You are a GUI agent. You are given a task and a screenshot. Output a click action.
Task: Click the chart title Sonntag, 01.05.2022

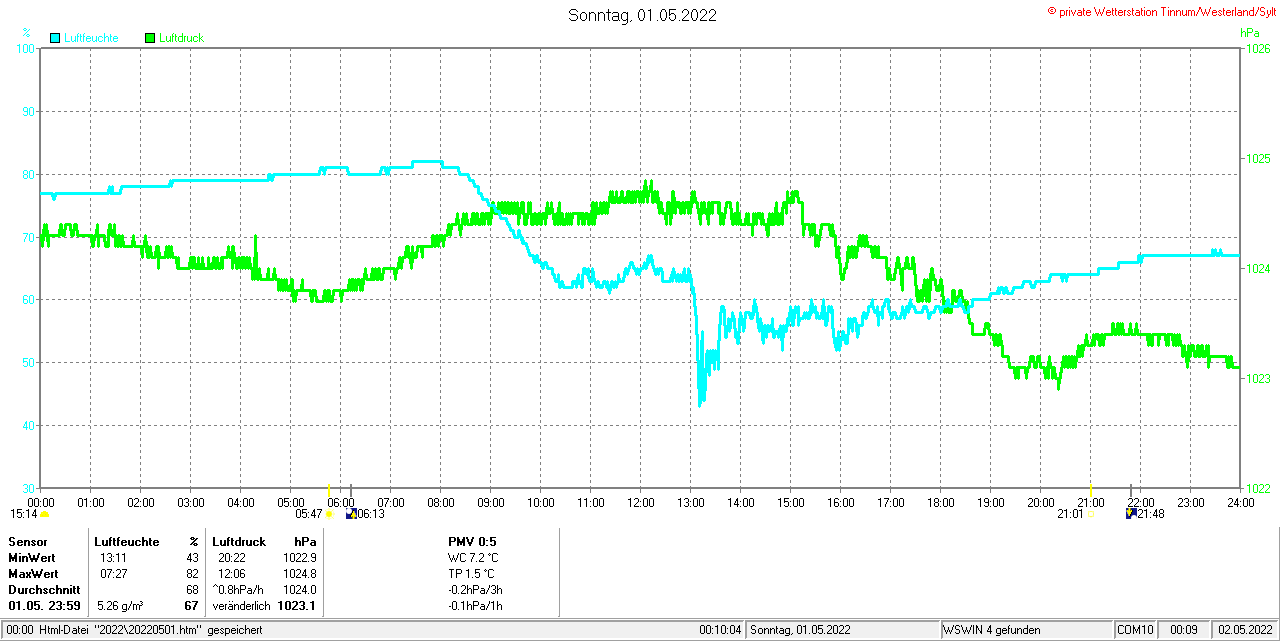642,15
